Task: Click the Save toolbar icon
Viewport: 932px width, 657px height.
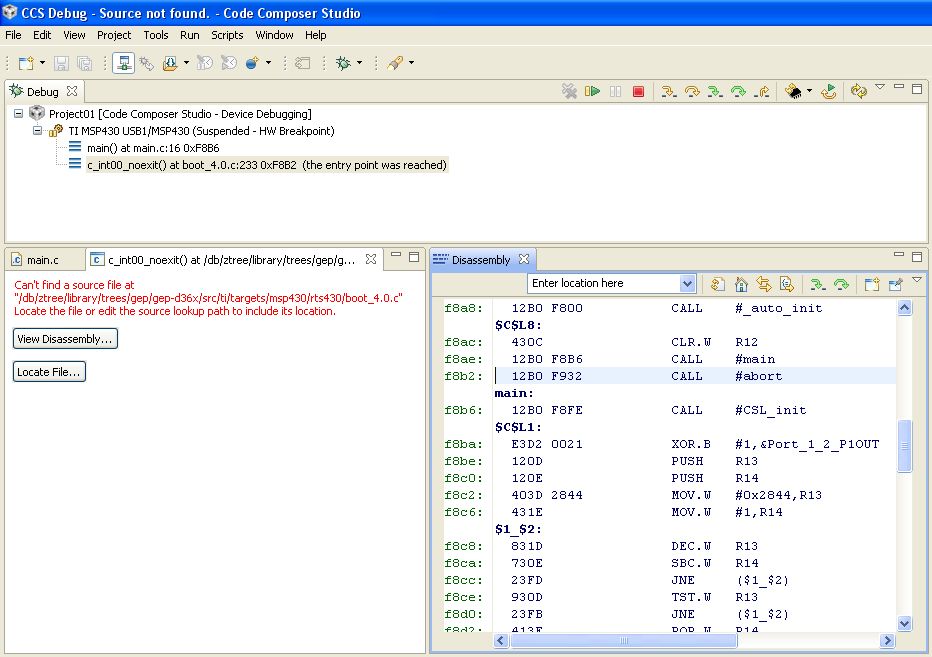Action: click(61, 63)
